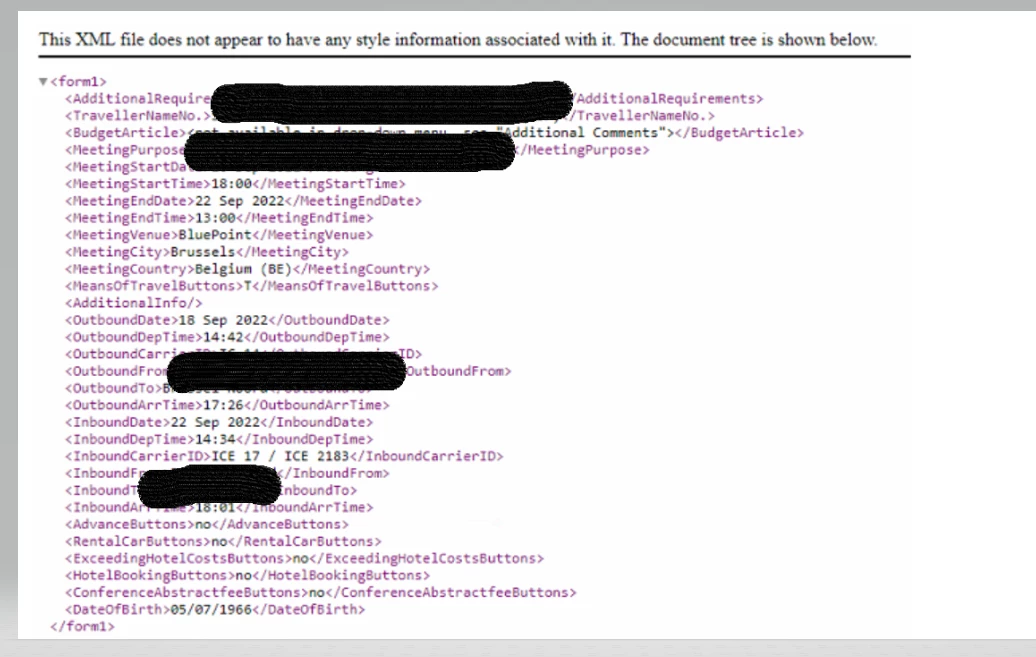This screenshot has width=1036, height=657.
Task: Click the closing MeetingPurpose tag
Action: [x=583, y=150]
